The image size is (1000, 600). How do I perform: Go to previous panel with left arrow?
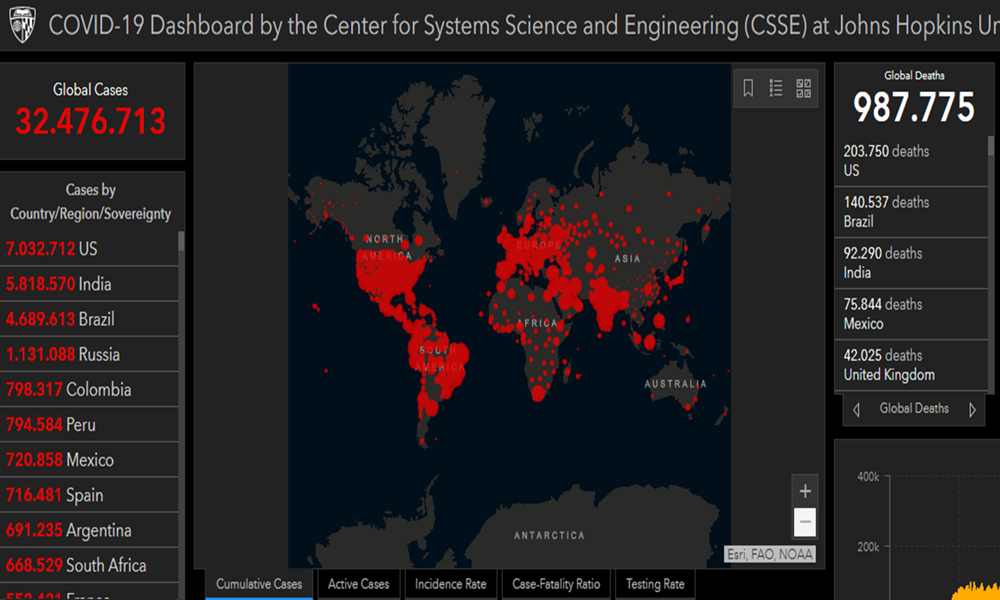856,409
